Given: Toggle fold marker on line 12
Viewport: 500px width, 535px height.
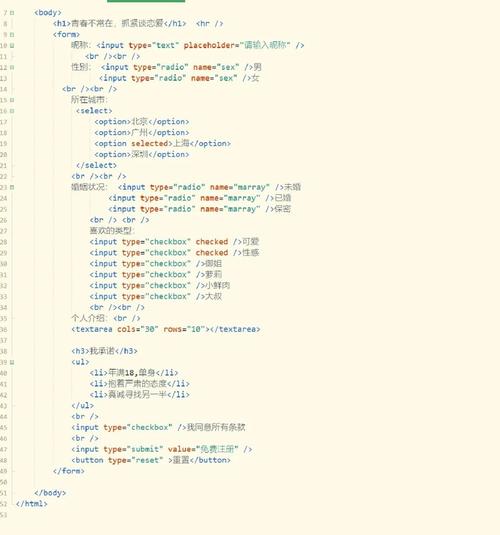Looking at the screenshot, I should (12, 68).
